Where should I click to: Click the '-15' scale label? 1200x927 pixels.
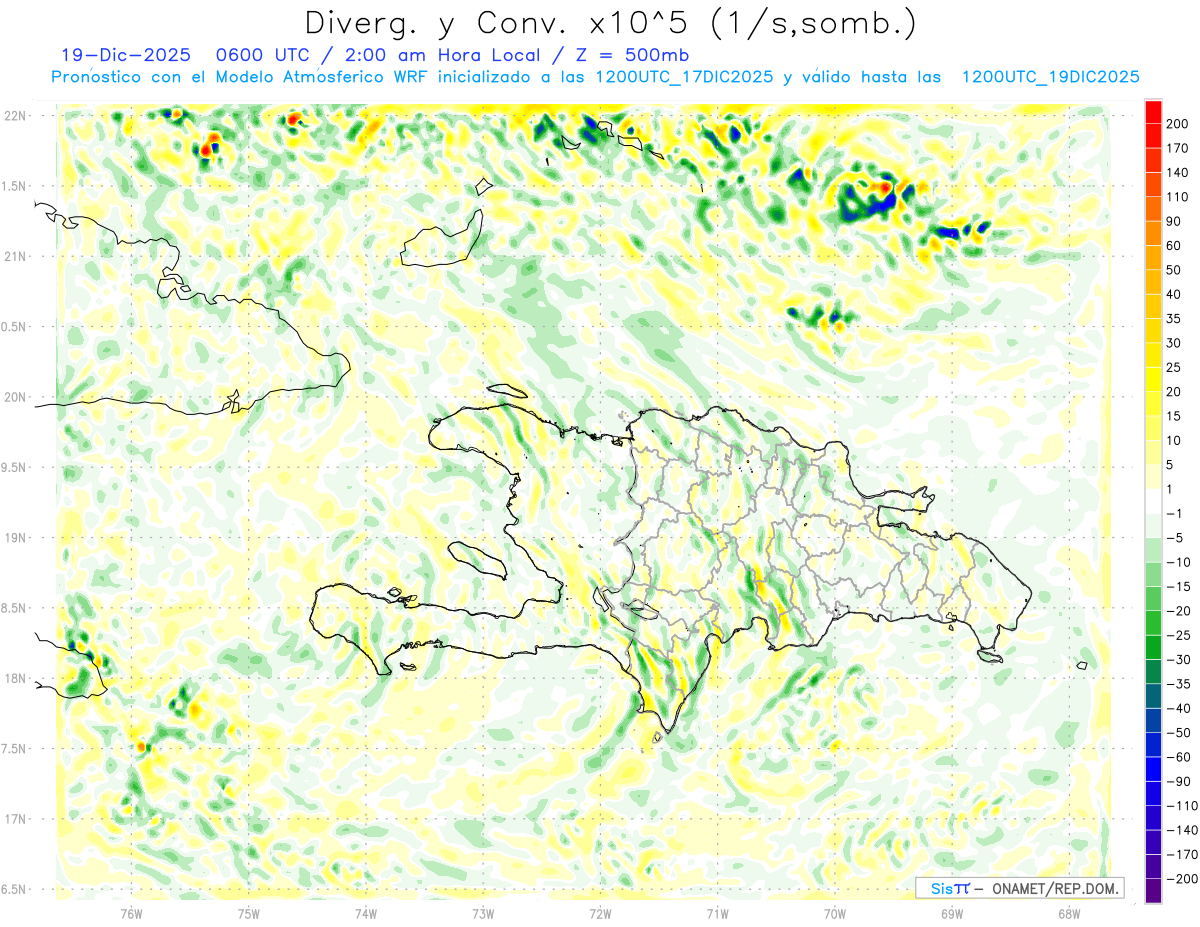1178,587
